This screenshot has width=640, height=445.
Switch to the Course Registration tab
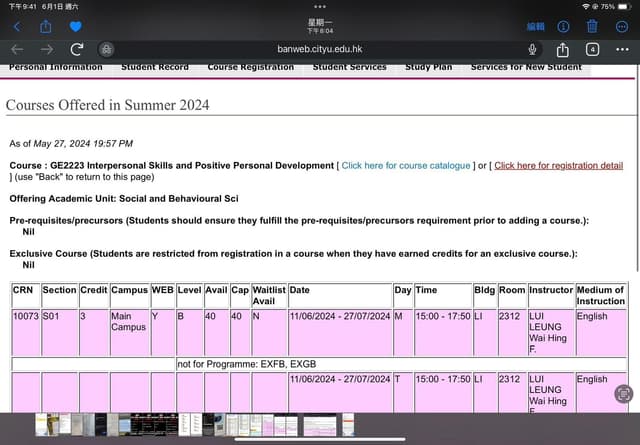pyautogui.click(x=250, y=67)
